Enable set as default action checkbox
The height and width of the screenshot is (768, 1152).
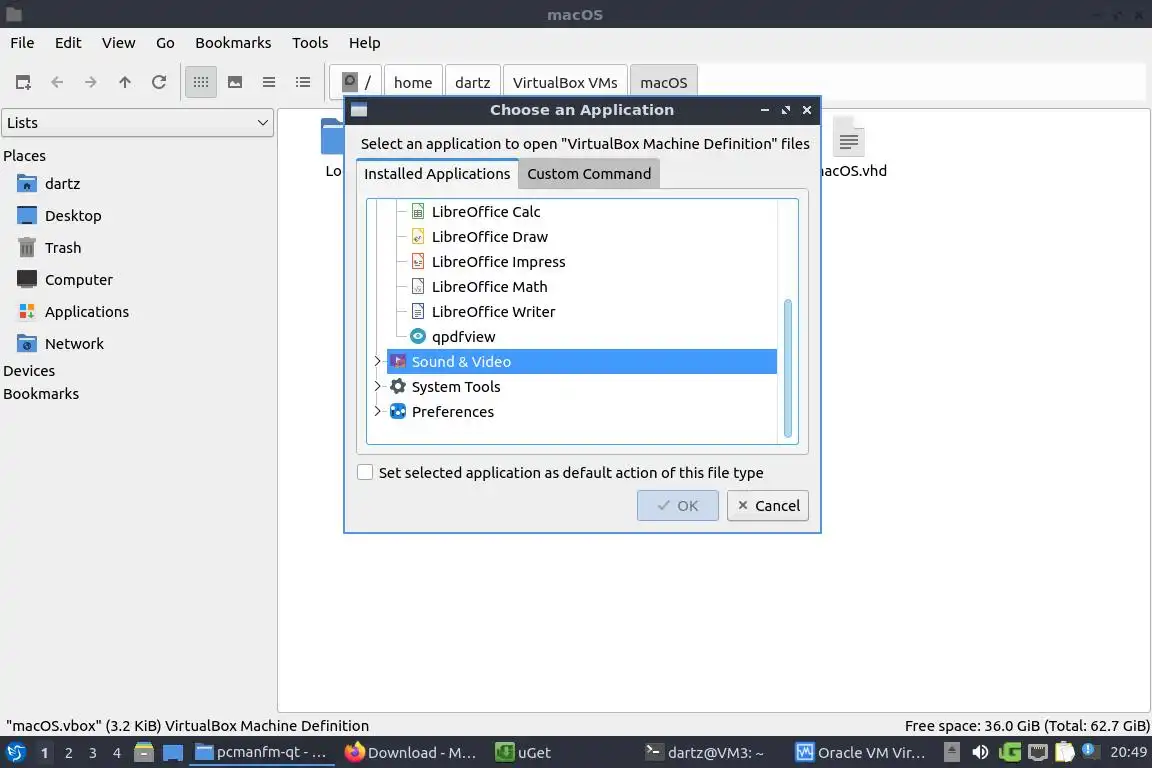pyautogui.click(x=365, y=473)
